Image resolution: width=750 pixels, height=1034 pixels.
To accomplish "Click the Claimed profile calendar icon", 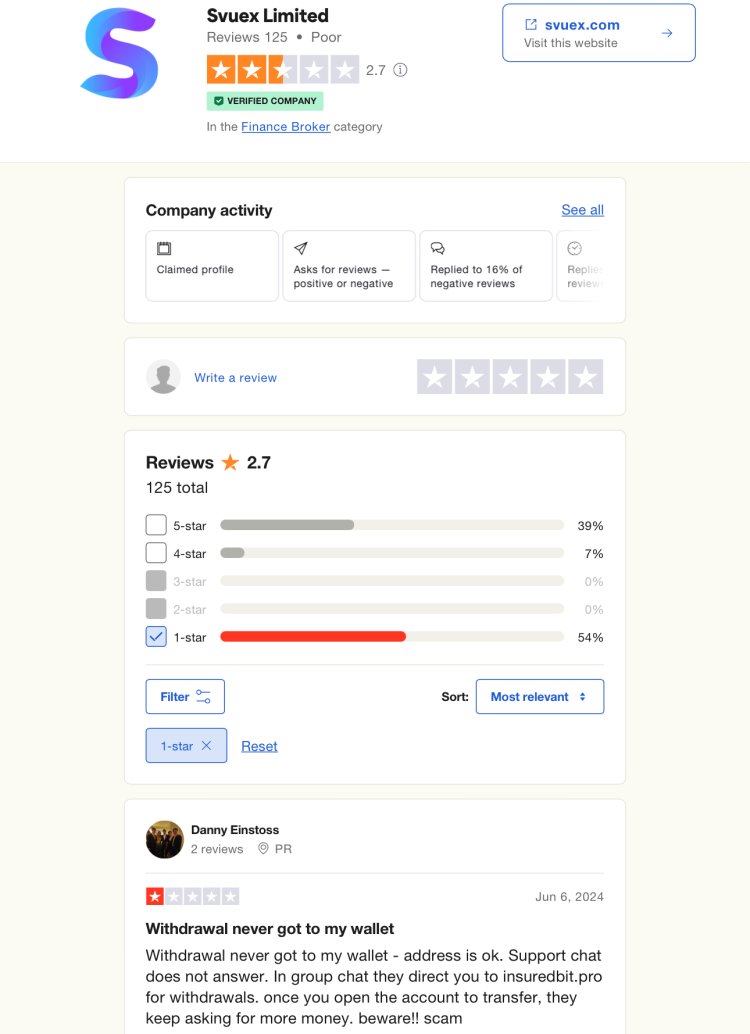I will [x=164, y=249].
